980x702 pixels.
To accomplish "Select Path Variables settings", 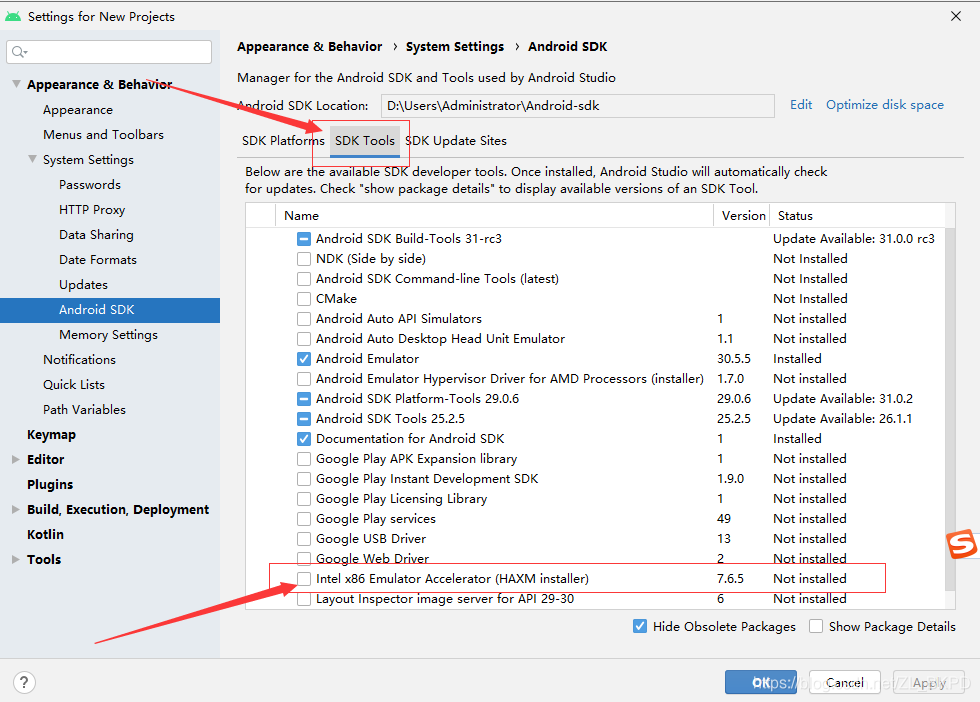I will click(84, 410).
